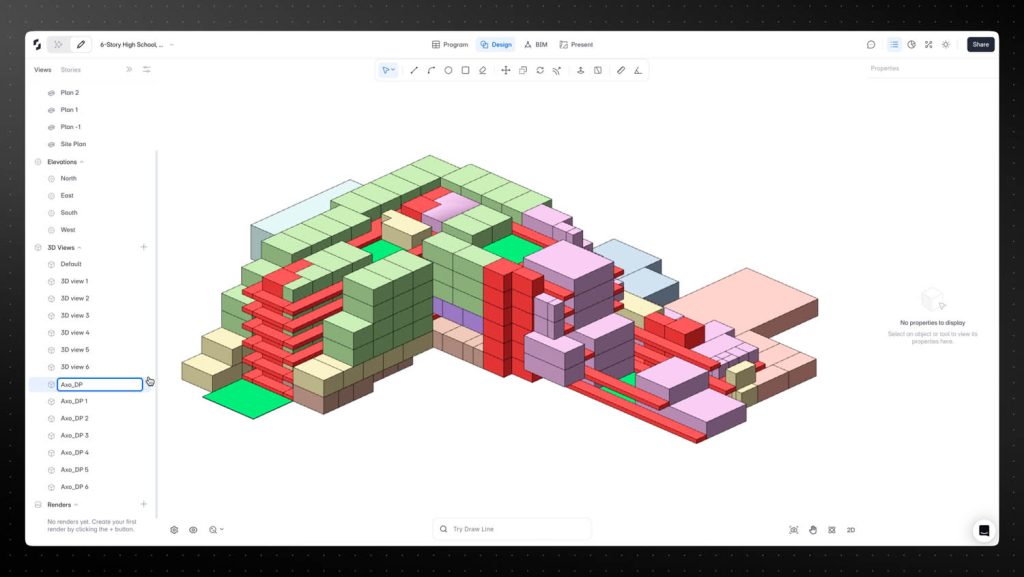Add a new render with plus button

pos(144,505)
